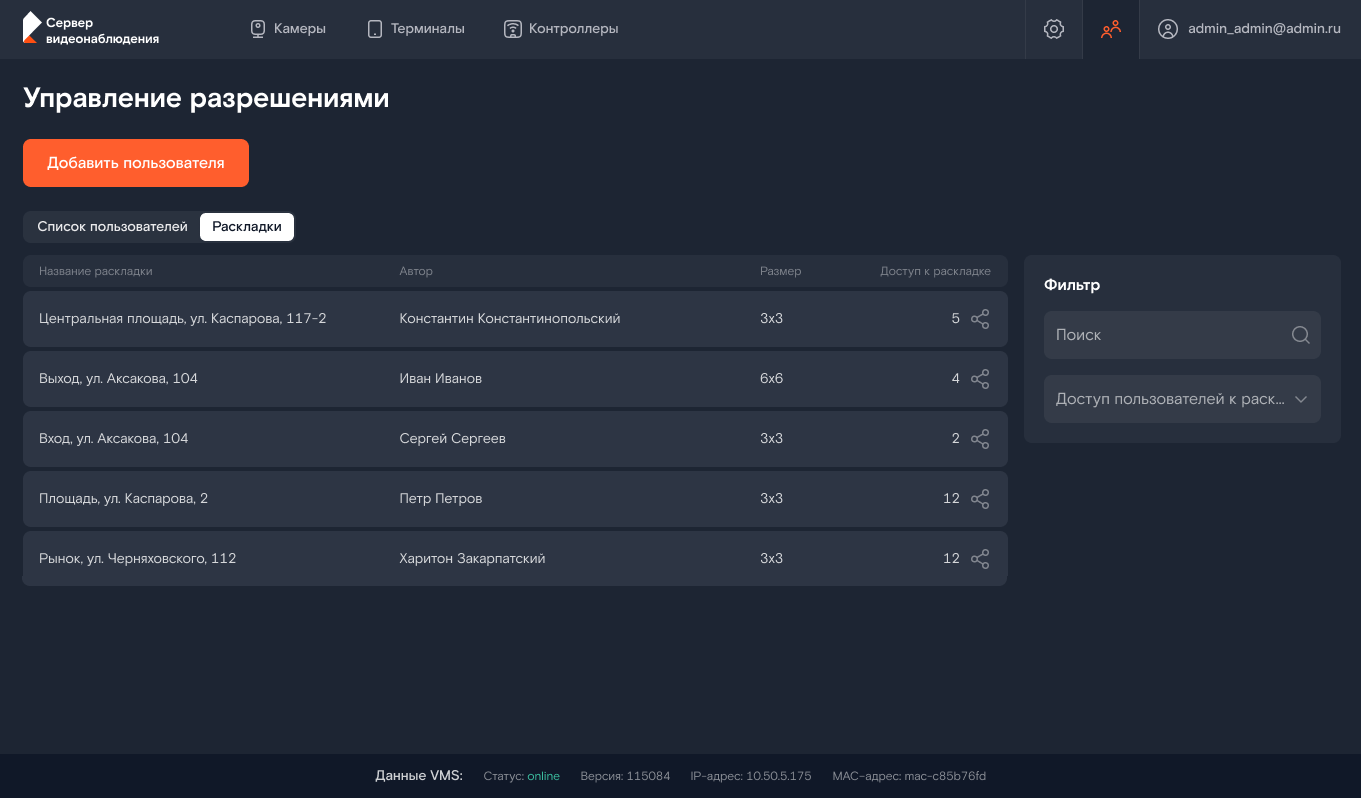Share the Центральная площадь layout

point(980,319)
